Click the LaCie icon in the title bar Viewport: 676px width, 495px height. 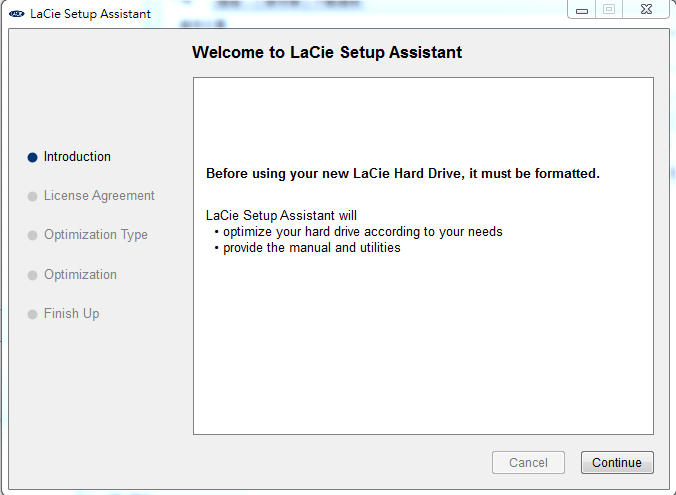16,14
